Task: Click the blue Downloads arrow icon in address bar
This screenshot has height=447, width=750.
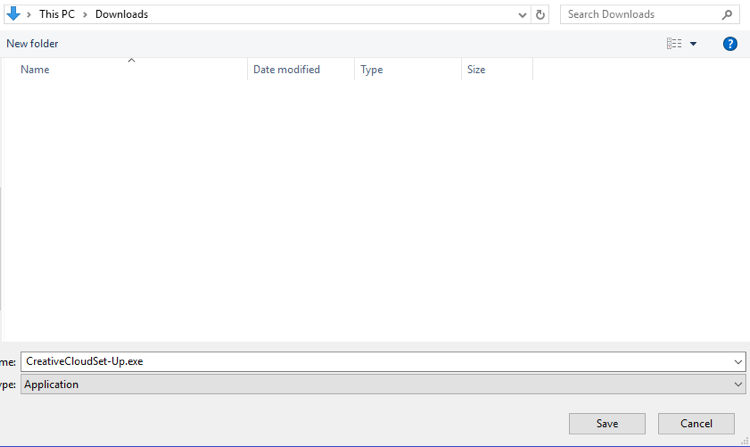Action: (13, 14)
